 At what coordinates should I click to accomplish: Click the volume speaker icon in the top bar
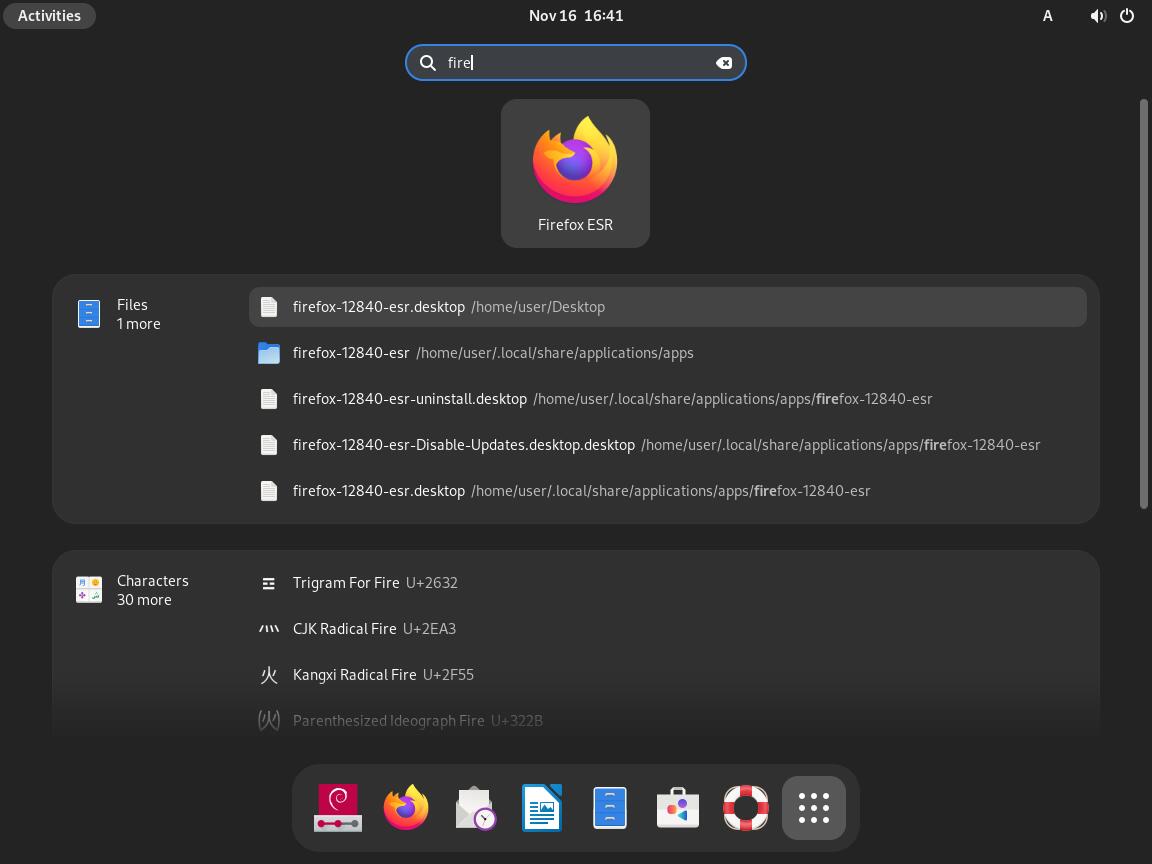pos(1098,15)
